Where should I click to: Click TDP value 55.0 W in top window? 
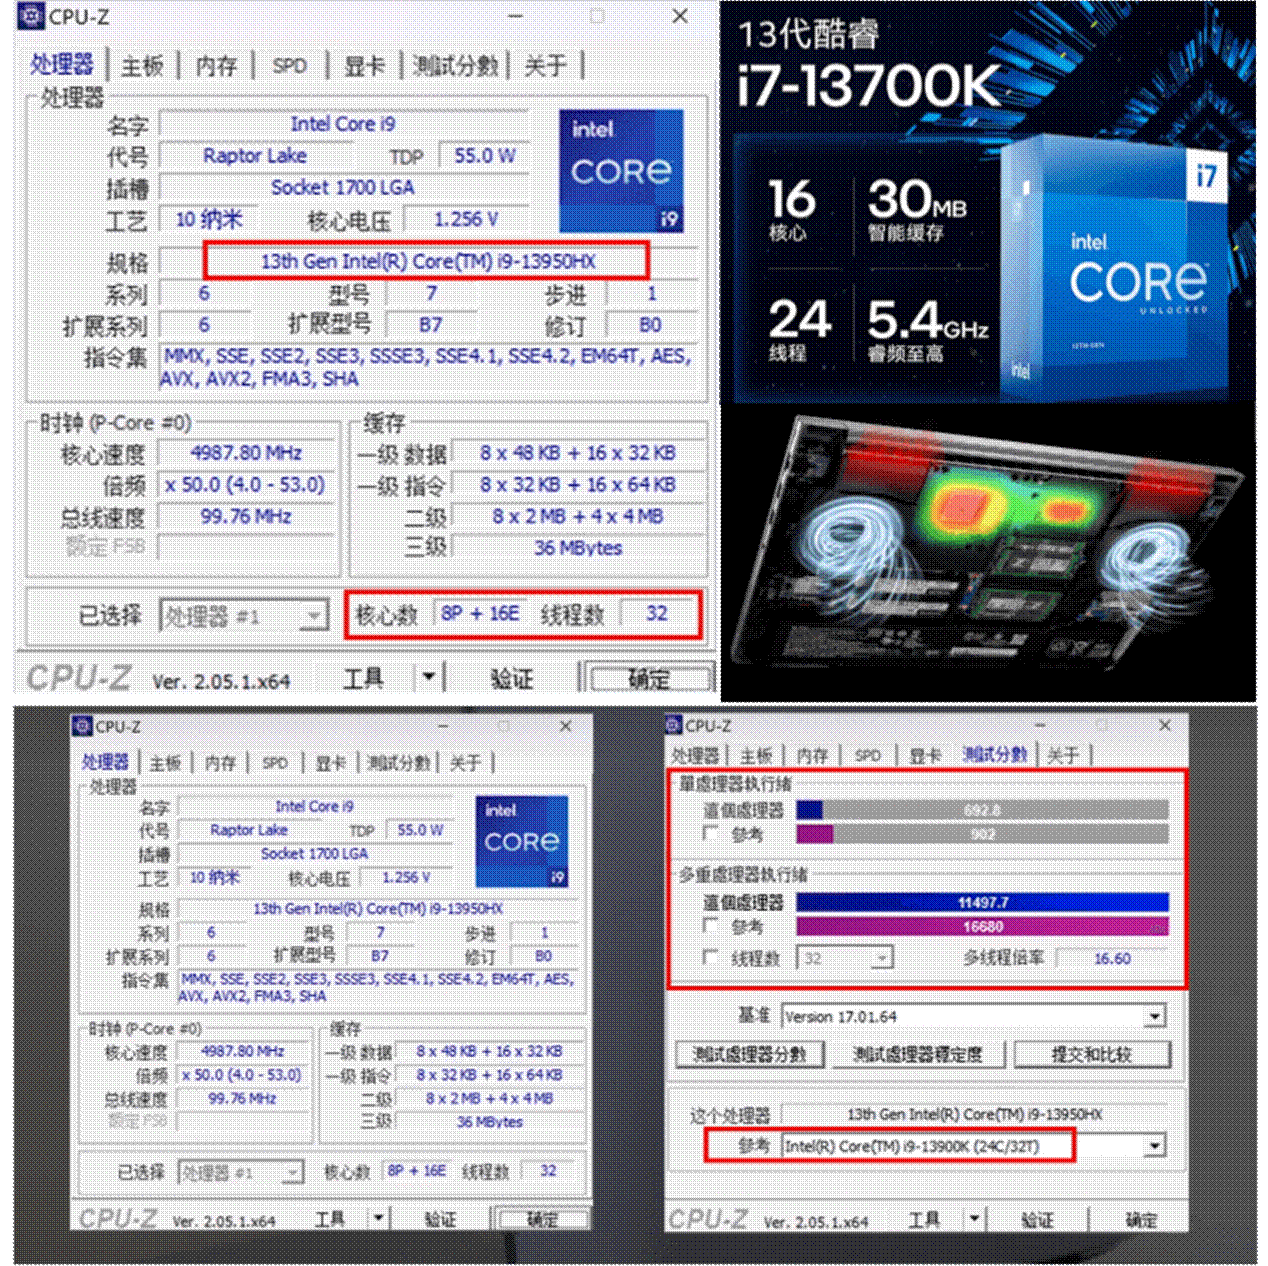[x=485, y=156]
